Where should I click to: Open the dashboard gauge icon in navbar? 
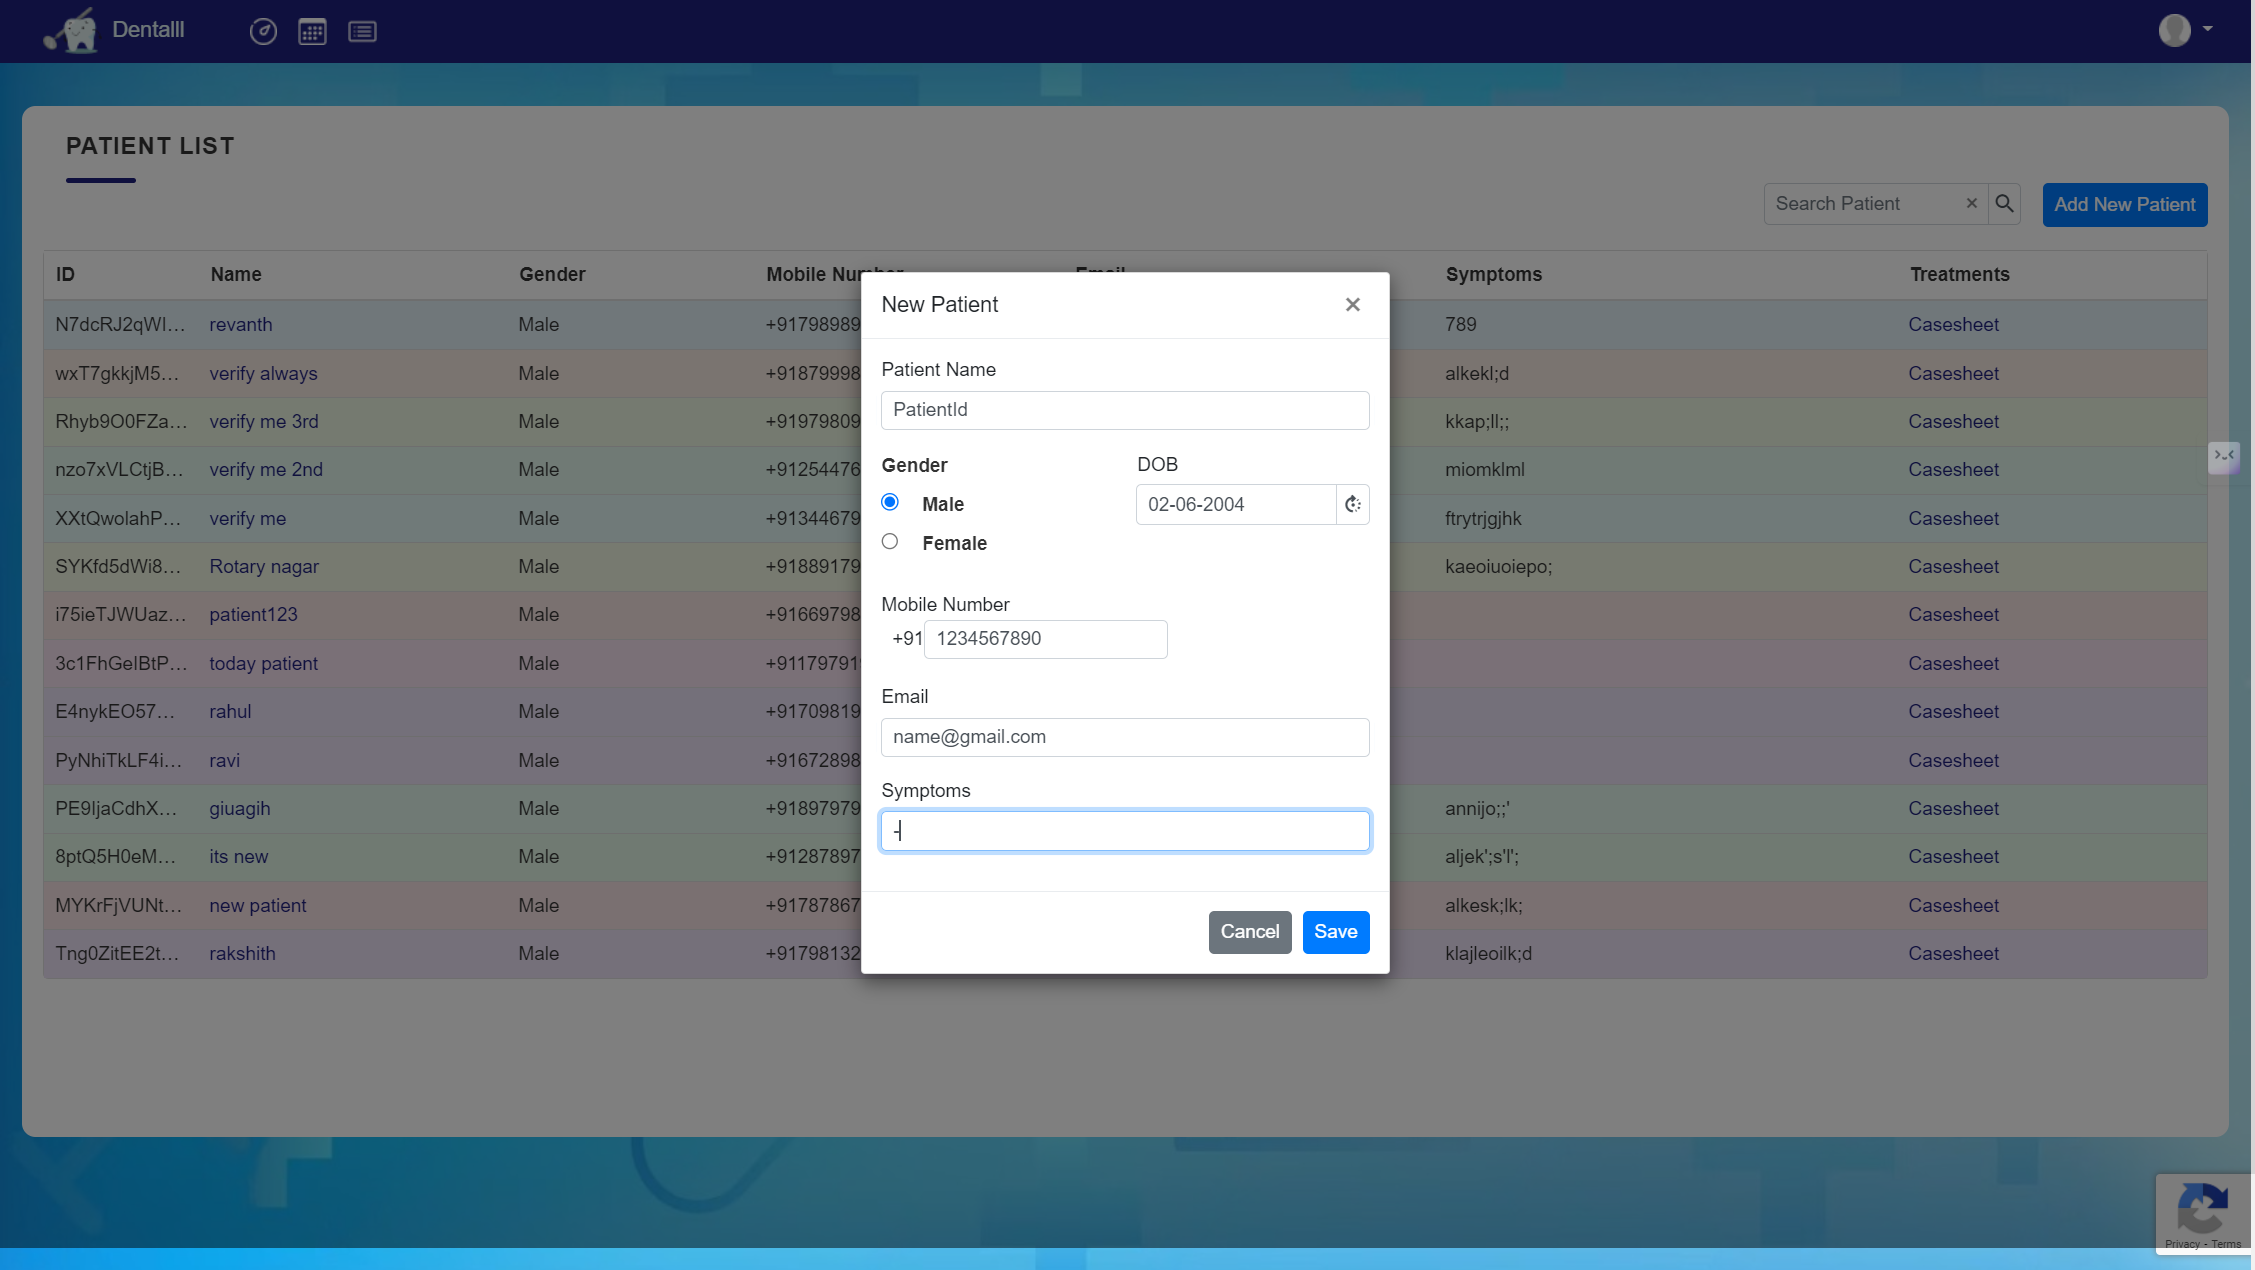[263, 32]
